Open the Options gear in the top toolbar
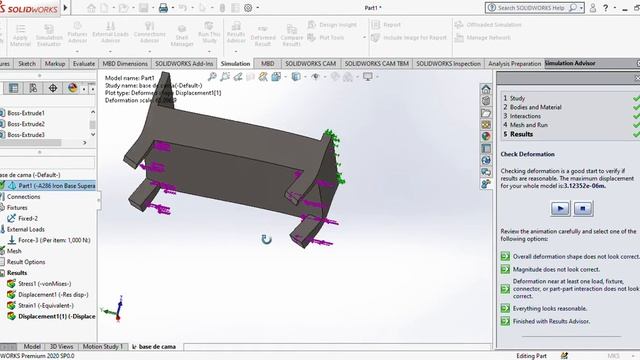The height and width of the screenshot is (360, 640). 248,8
